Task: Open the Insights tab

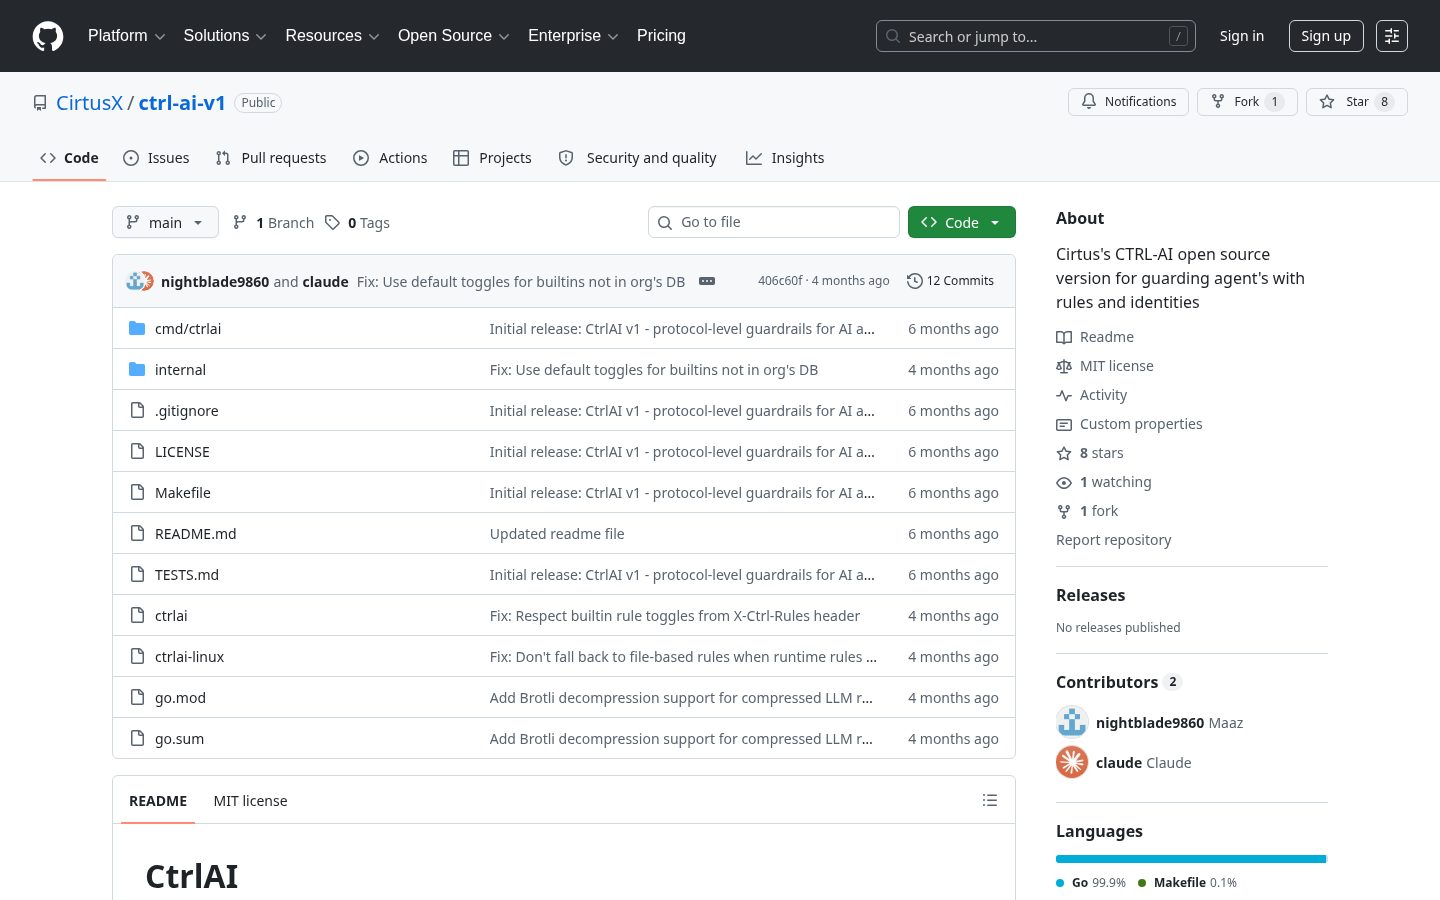Action: coord(785,158)
